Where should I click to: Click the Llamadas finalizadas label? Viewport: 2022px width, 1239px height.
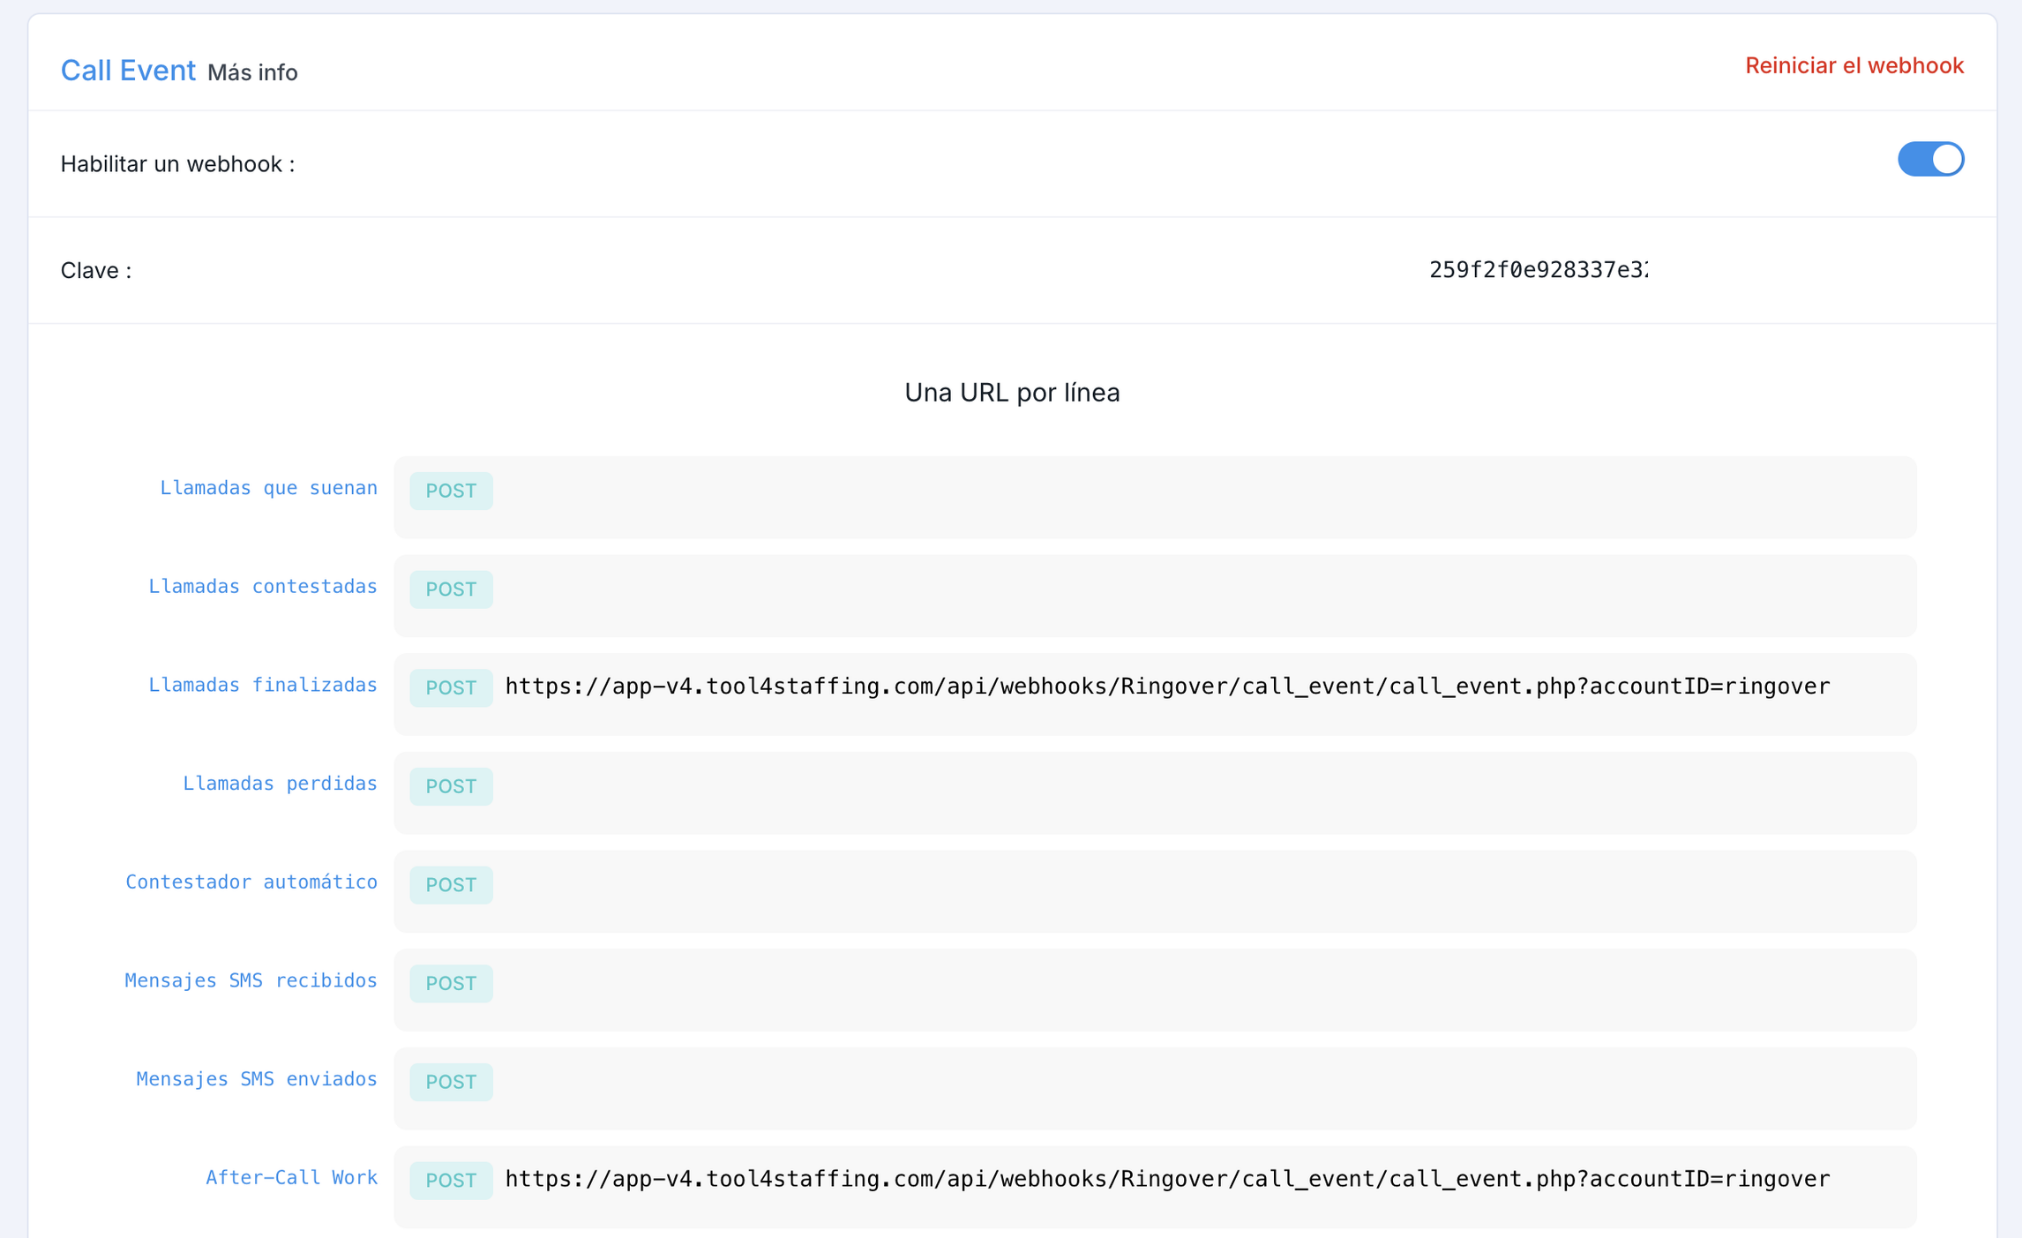tap(262, 685)
